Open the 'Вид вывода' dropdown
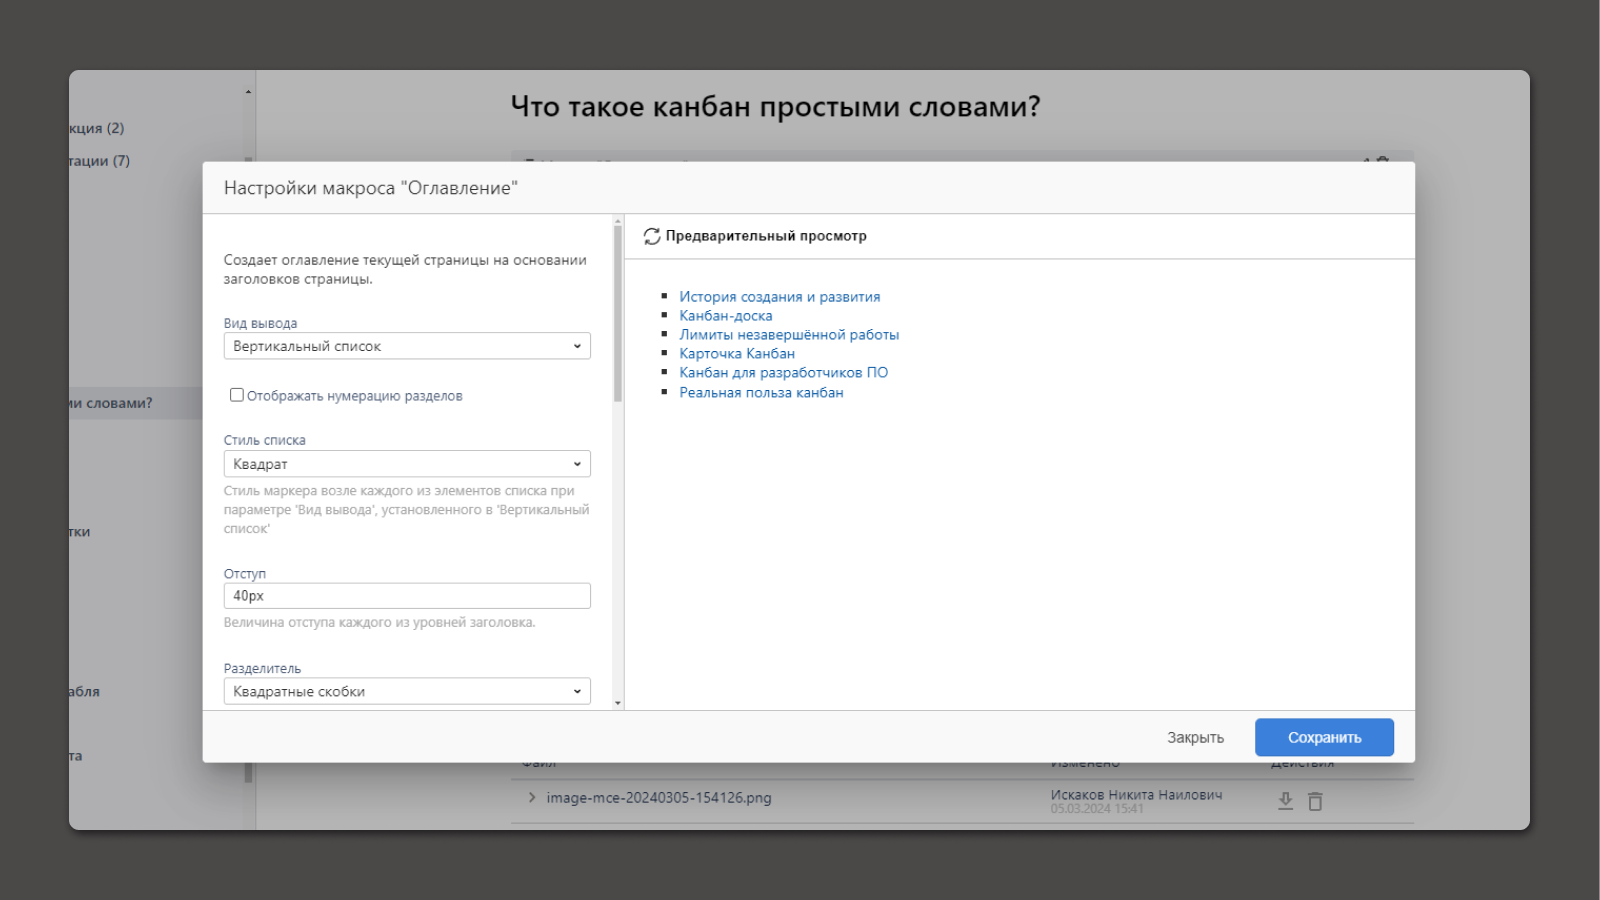The width and height of the screenshot is (1600, 900). (x=407, y=346)
